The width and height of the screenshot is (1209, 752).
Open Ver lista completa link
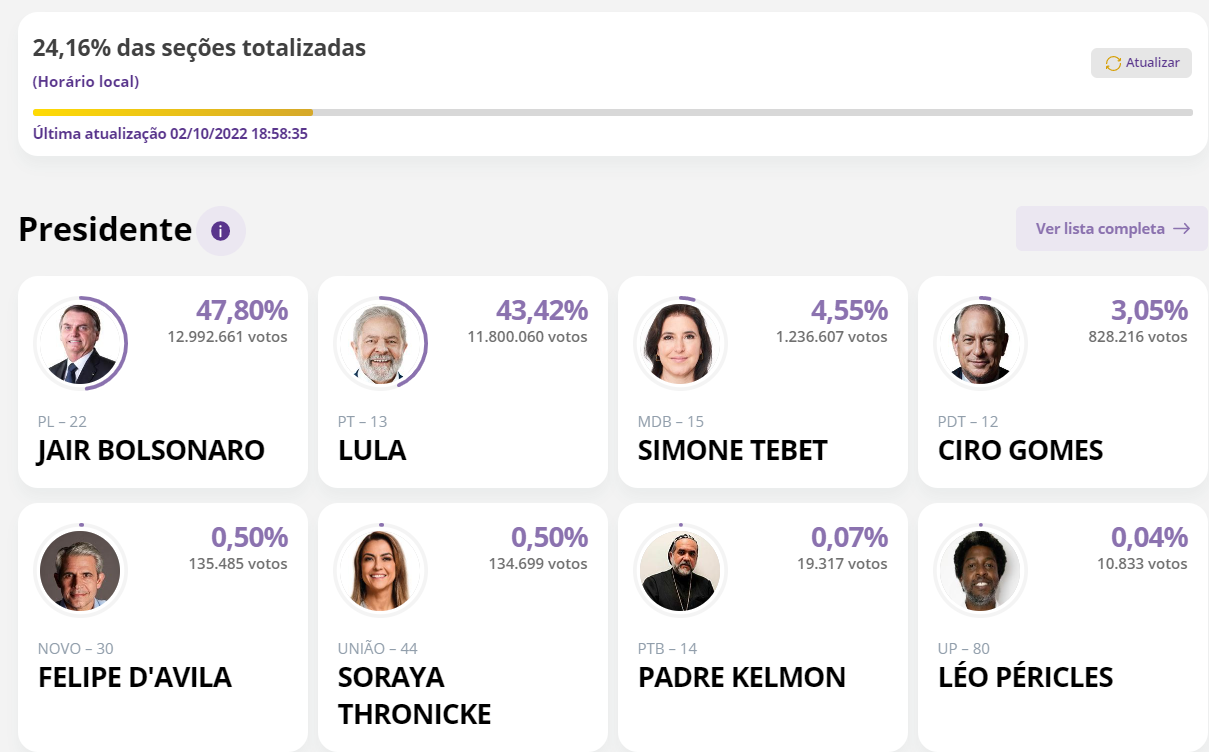point(1112,229)
